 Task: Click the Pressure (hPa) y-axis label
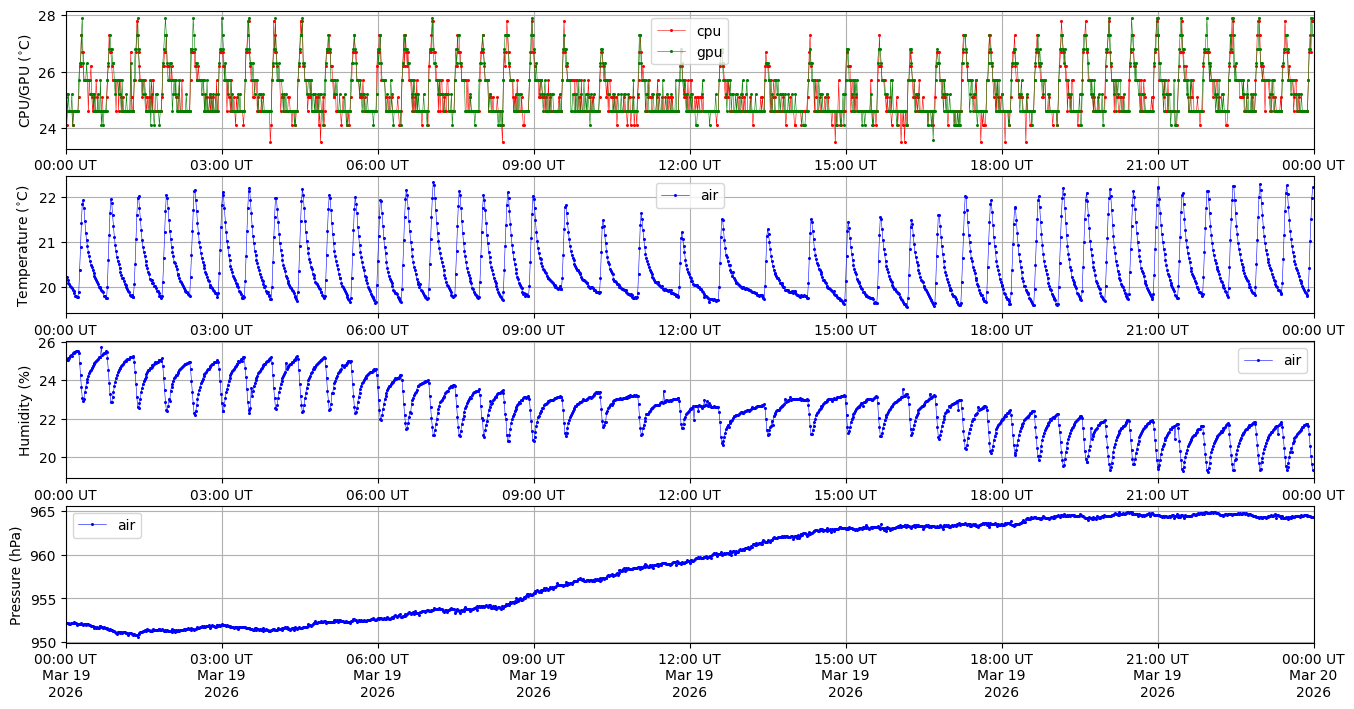15,574
